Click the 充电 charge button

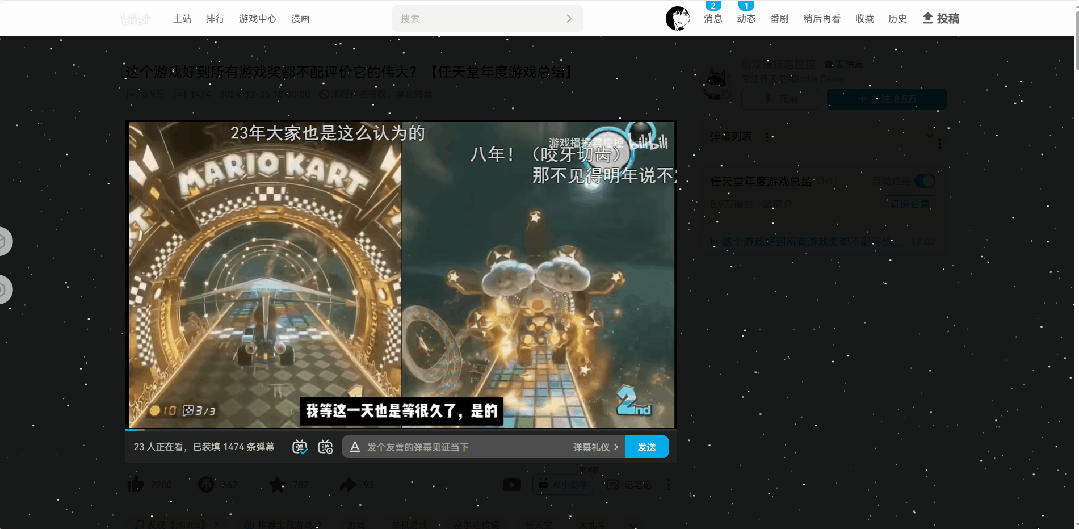point(780,99)
